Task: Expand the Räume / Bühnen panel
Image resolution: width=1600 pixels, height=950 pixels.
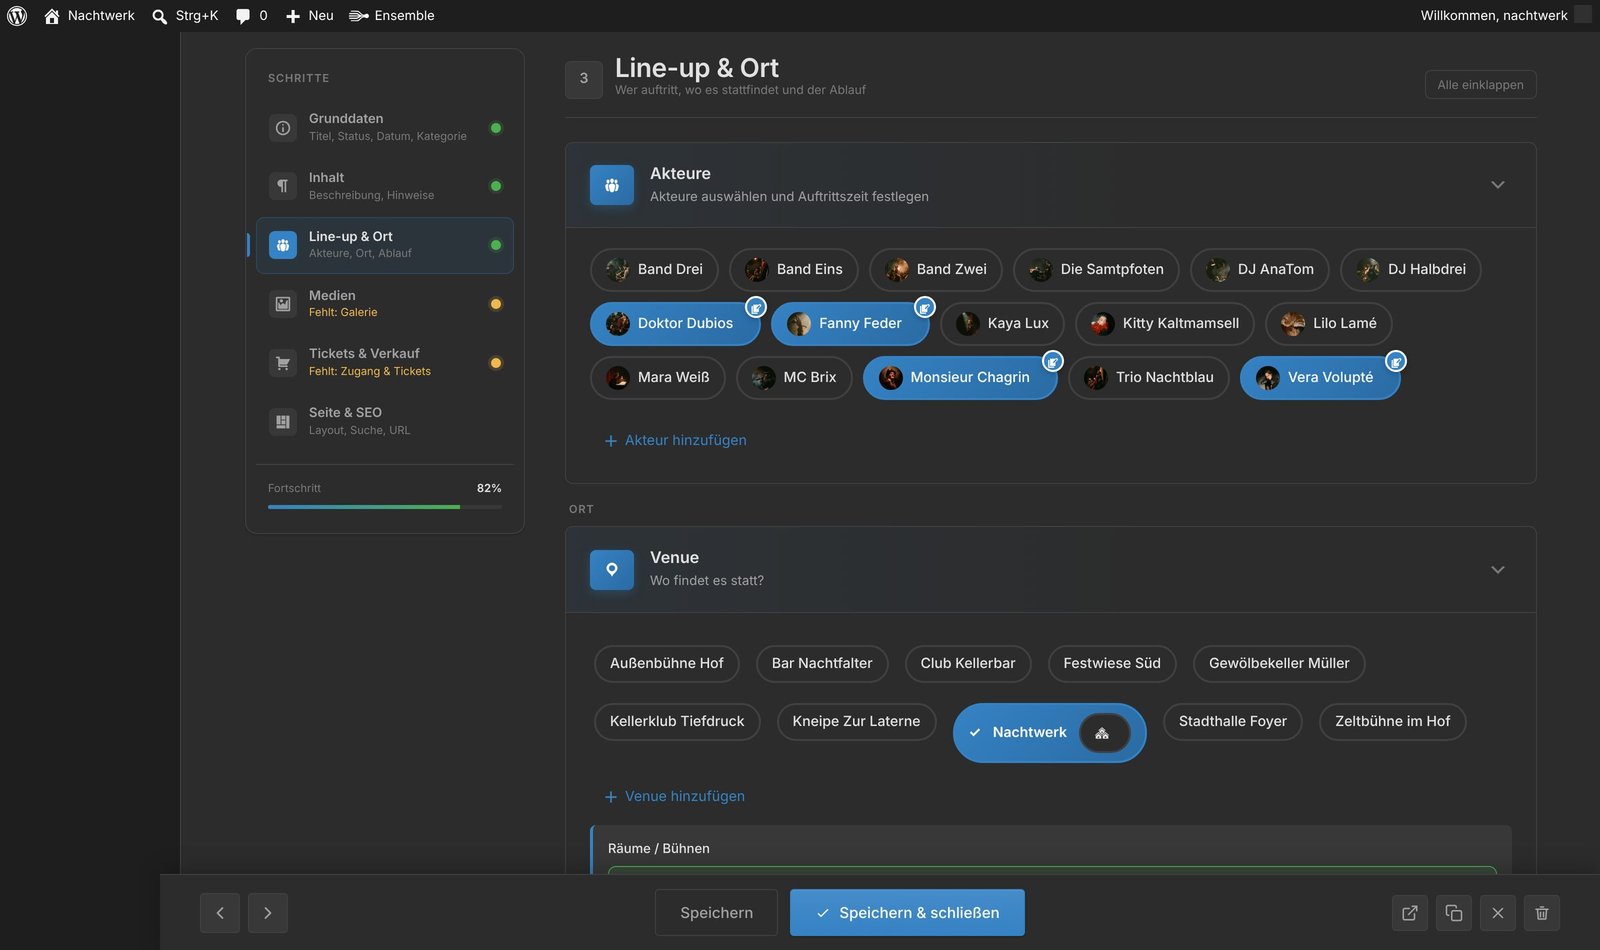Action: (x=1051, y=849)
